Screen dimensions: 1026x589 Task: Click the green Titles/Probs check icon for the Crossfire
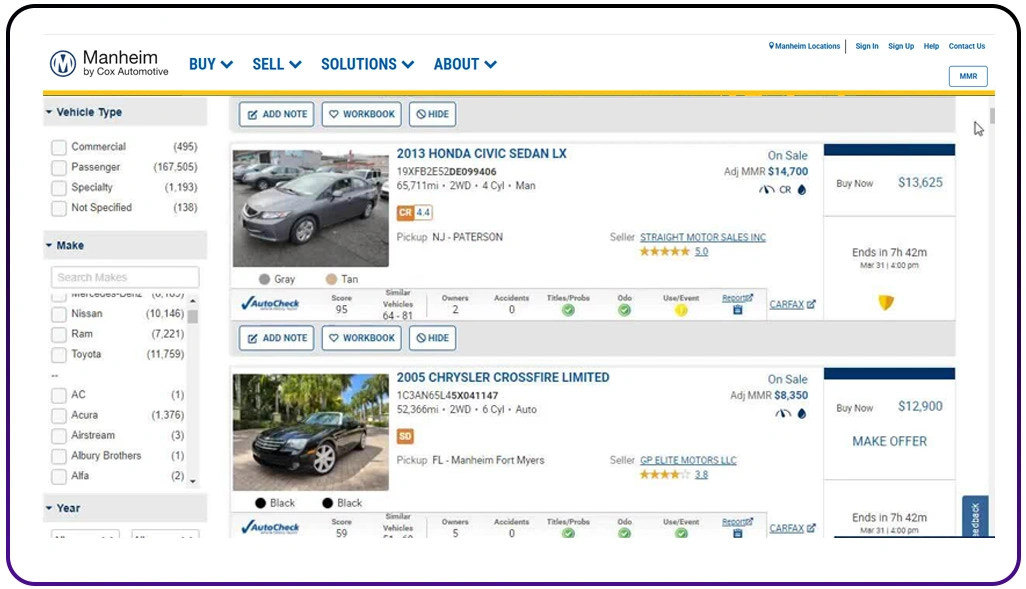click(x=567, y=535)
